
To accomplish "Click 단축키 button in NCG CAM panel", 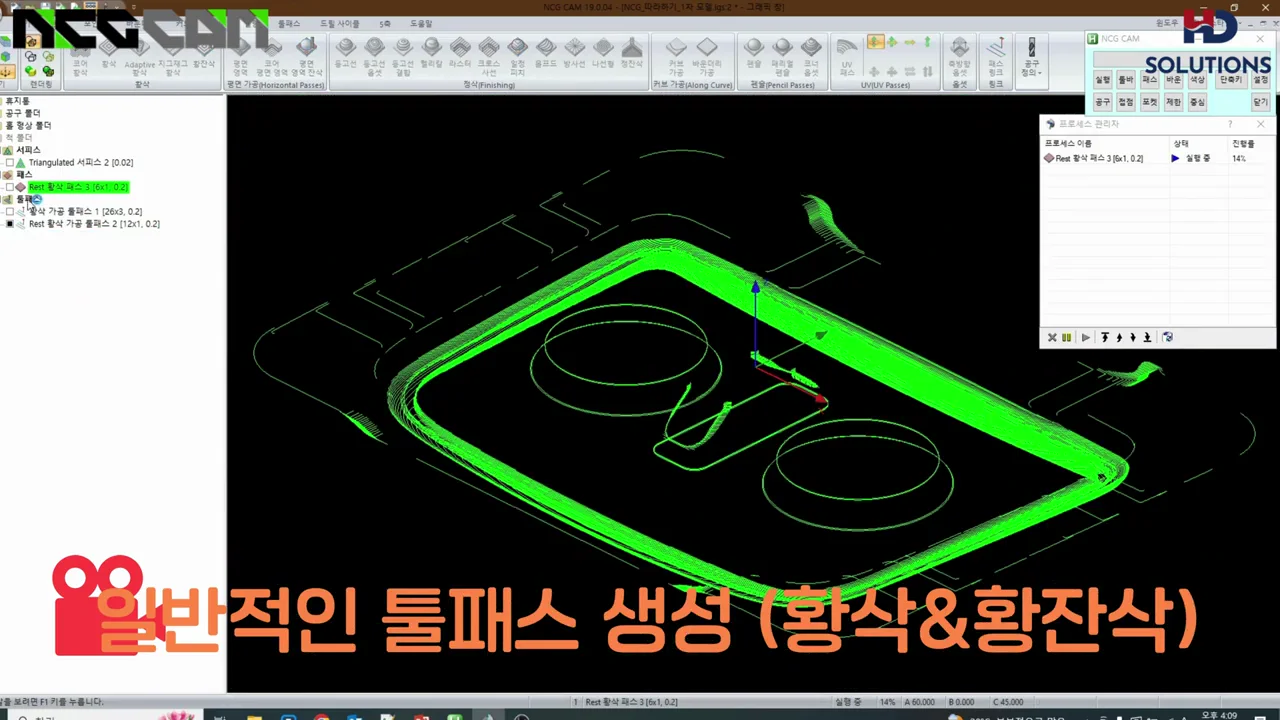I will [x=1229, y=79].
